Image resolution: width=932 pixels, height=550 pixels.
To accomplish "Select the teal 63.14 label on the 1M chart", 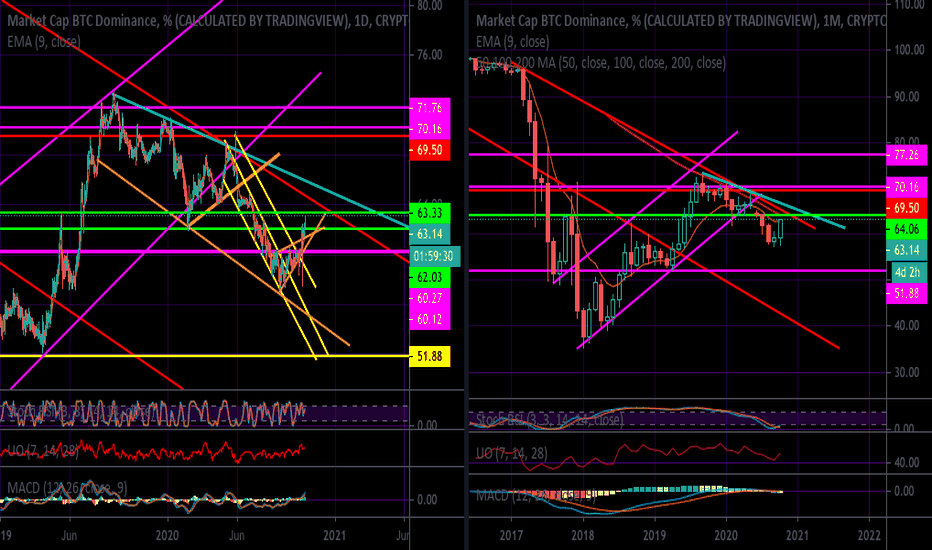I will [x=906, y=250].
